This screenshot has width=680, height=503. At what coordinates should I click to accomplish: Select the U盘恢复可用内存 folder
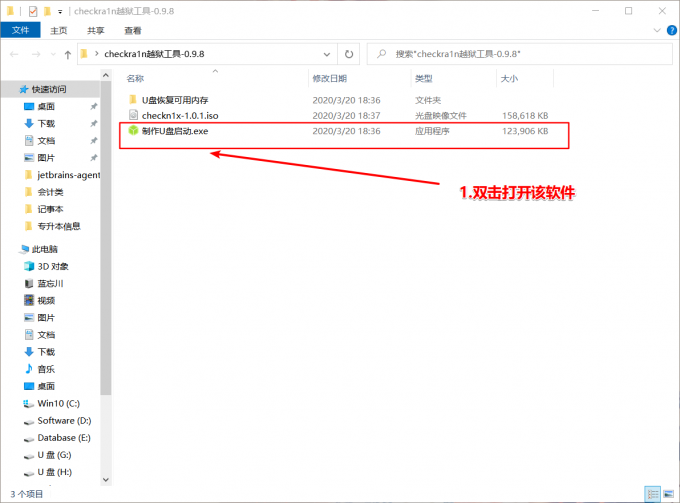click(x=175, y=100)
